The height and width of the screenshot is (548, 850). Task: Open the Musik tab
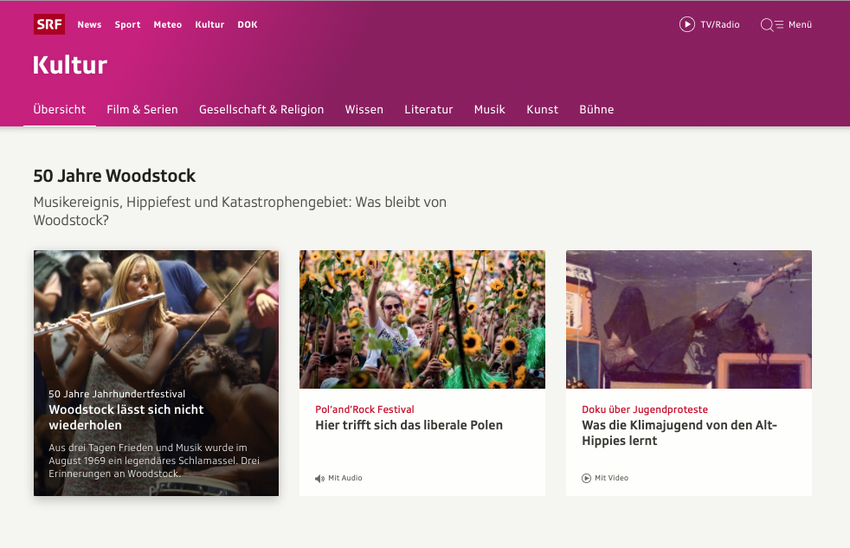point(490,109)
